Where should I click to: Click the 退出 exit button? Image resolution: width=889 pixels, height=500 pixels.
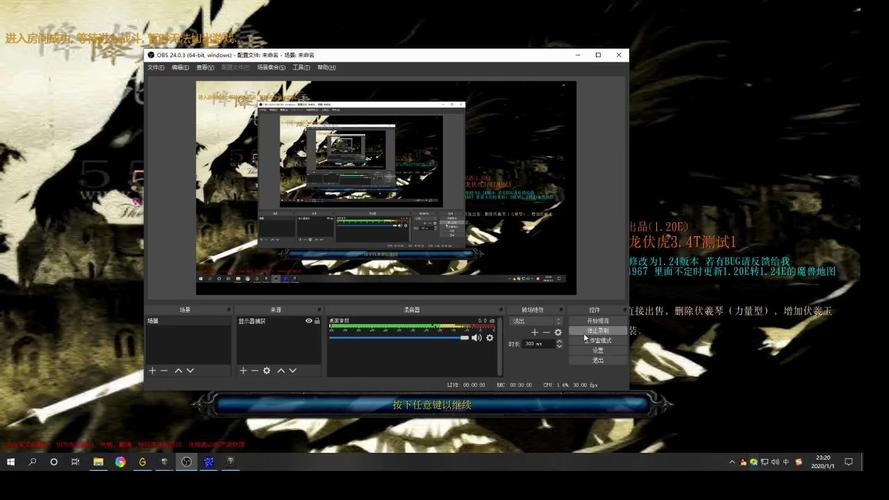coord(598,360)
